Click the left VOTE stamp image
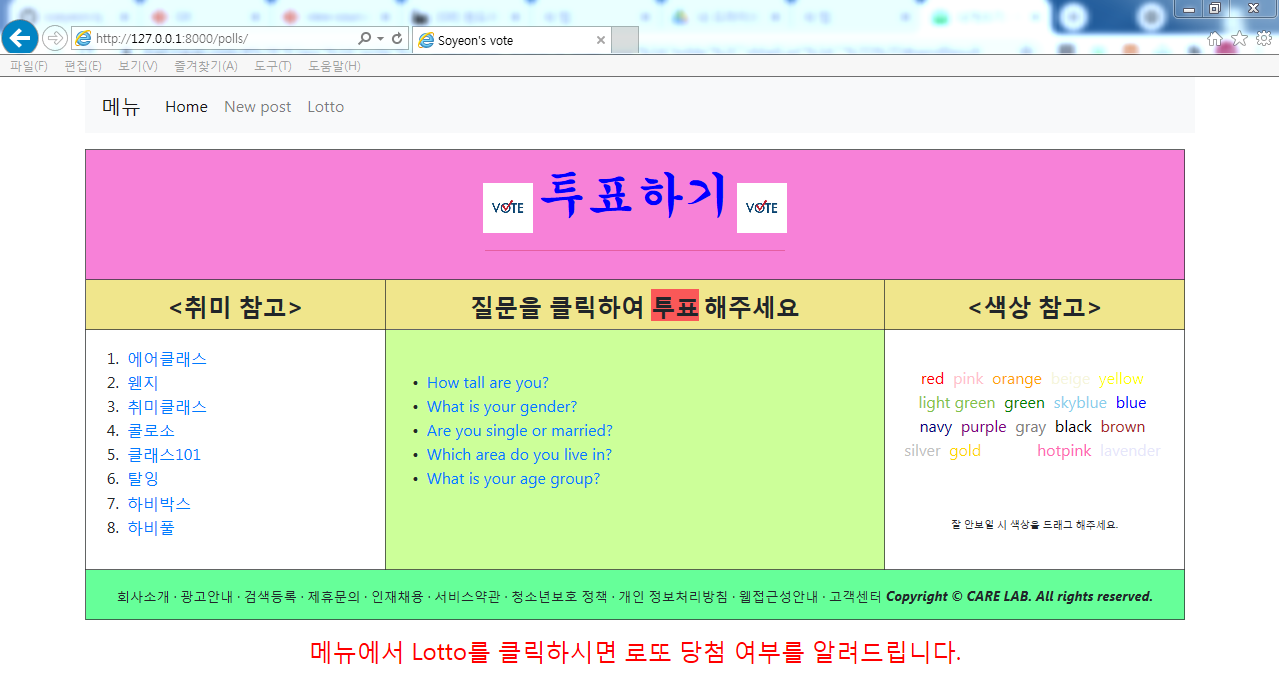This screenshot has width=1279, height=680. [x=508, y=208]
